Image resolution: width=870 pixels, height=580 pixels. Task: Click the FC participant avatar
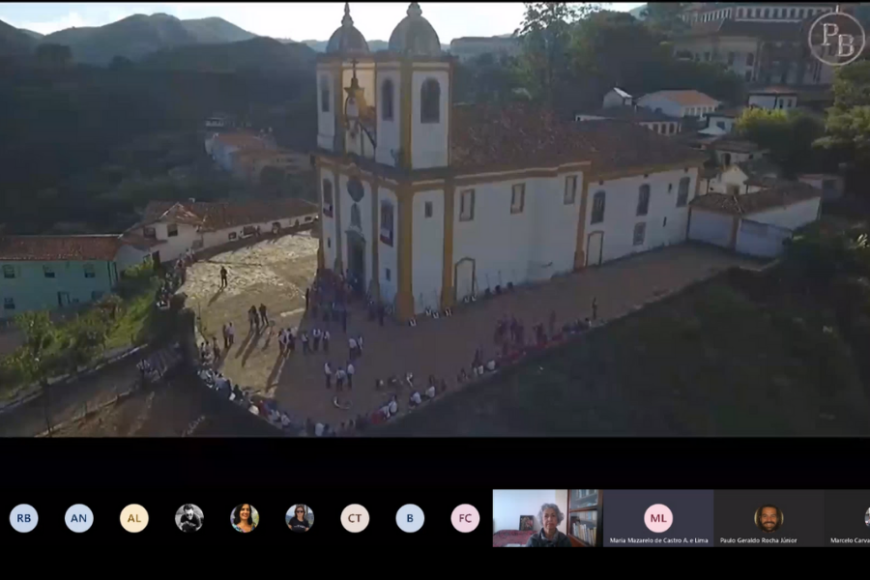465,518
